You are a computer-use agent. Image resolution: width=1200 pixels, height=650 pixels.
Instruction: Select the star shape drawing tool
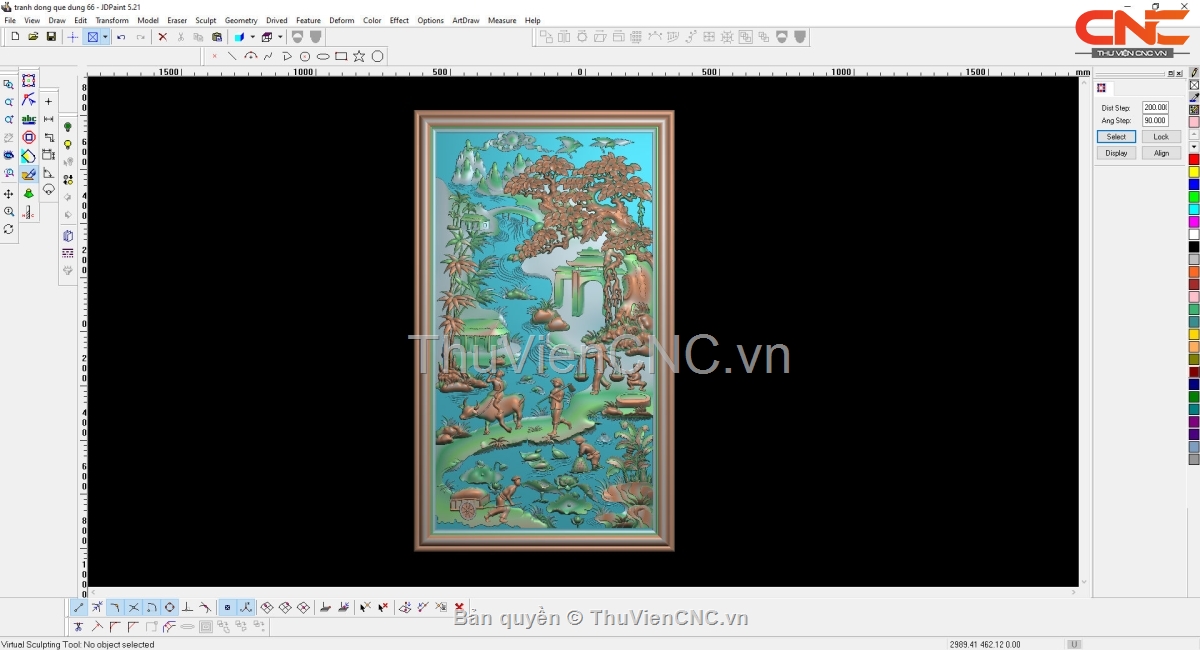click(359, 57)
